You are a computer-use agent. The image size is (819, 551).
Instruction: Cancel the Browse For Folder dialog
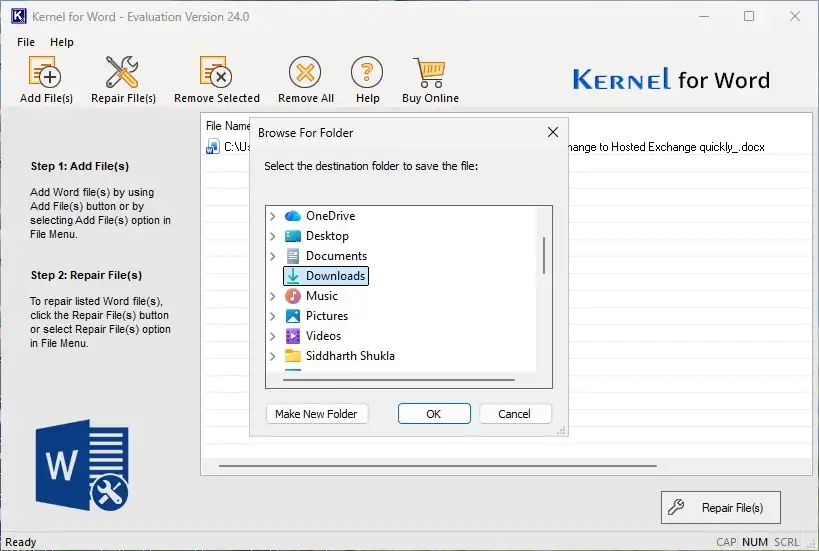point(514,414)
